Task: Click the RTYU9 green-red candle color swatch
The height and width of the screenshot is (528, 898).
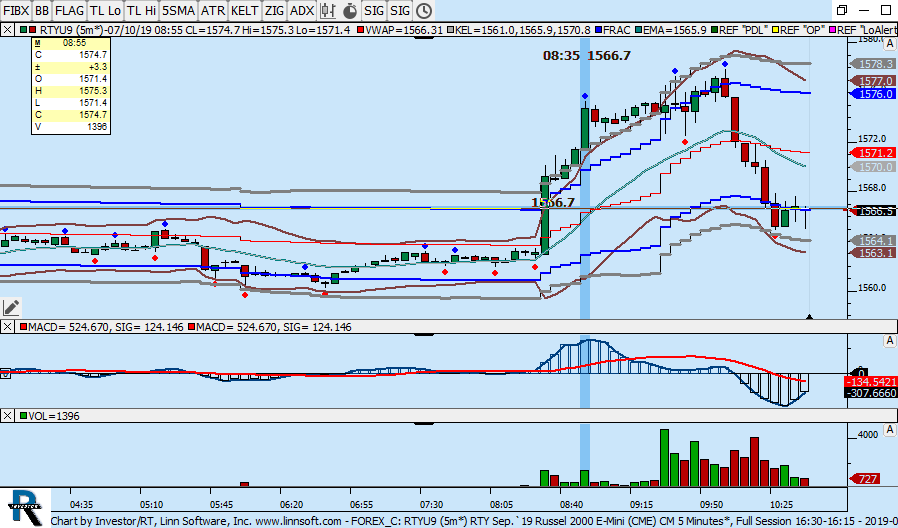Action: [x=28, y=30]
